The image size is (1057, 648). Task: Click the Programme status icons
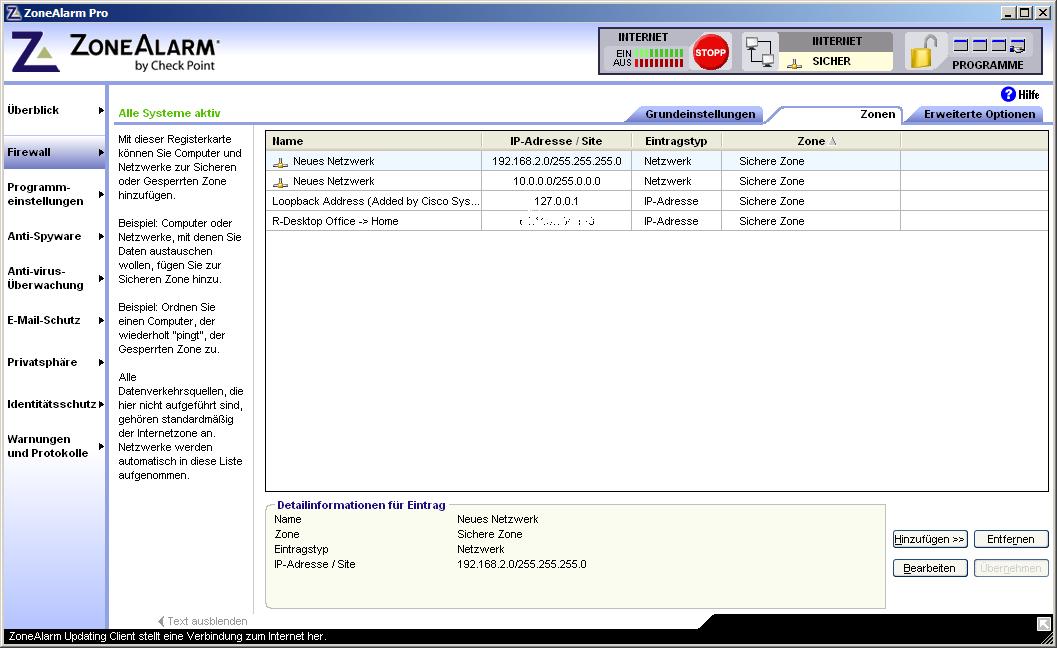pos(989,45)
